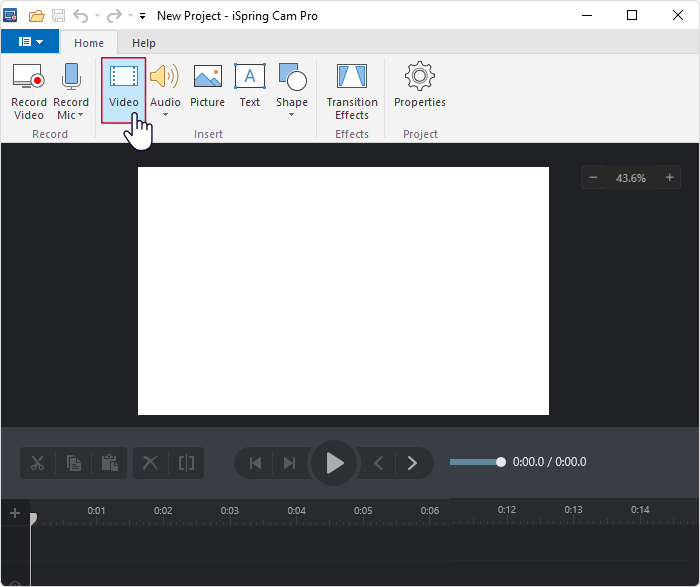Undo the last action
Image resolution: width=700 pixels, height=587 pixels.
[x=80, y=16]
